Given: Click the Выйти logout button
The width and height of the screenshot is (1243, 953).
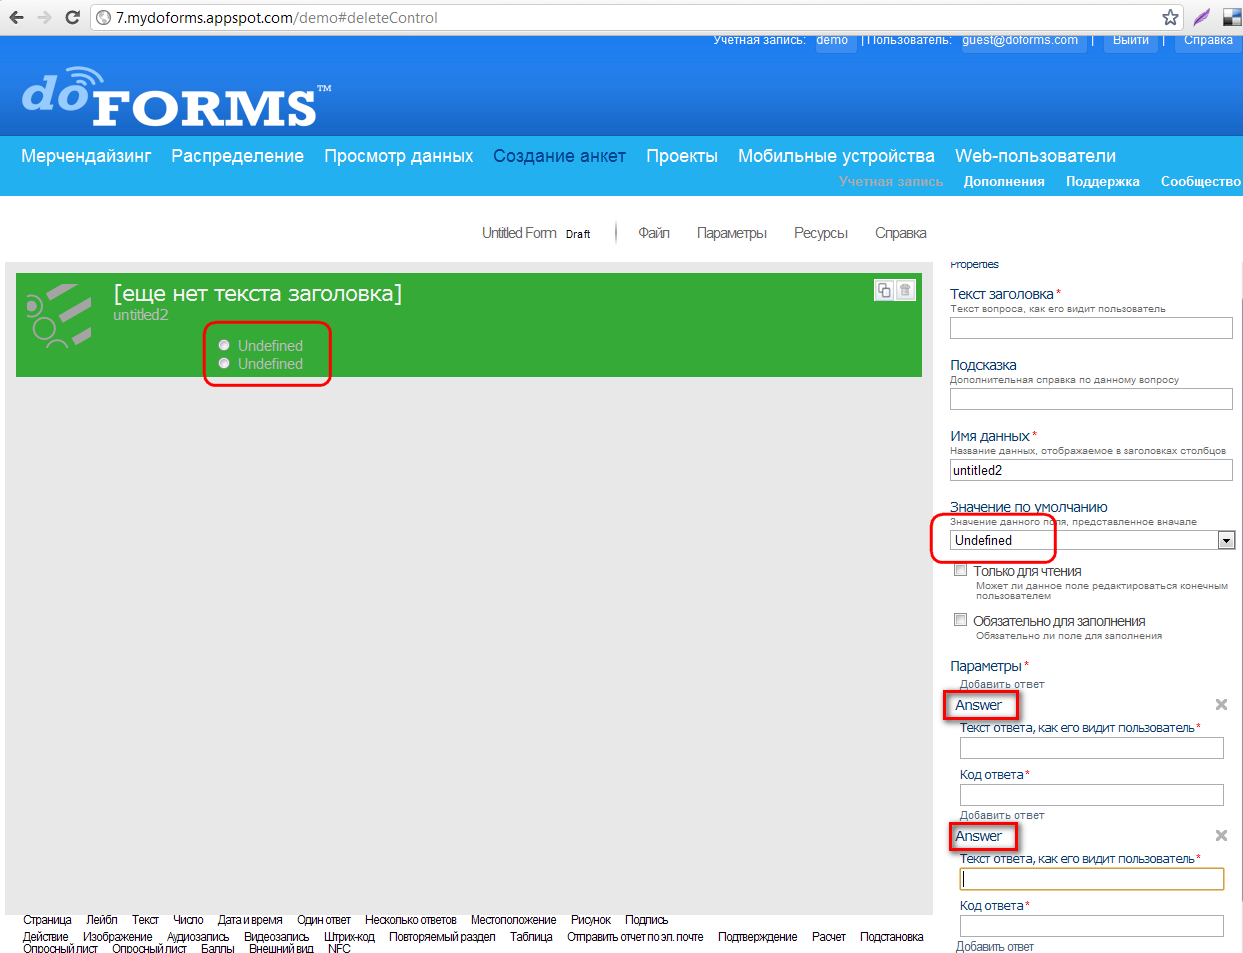Looking at the screenshot, I should point(1130,41).
